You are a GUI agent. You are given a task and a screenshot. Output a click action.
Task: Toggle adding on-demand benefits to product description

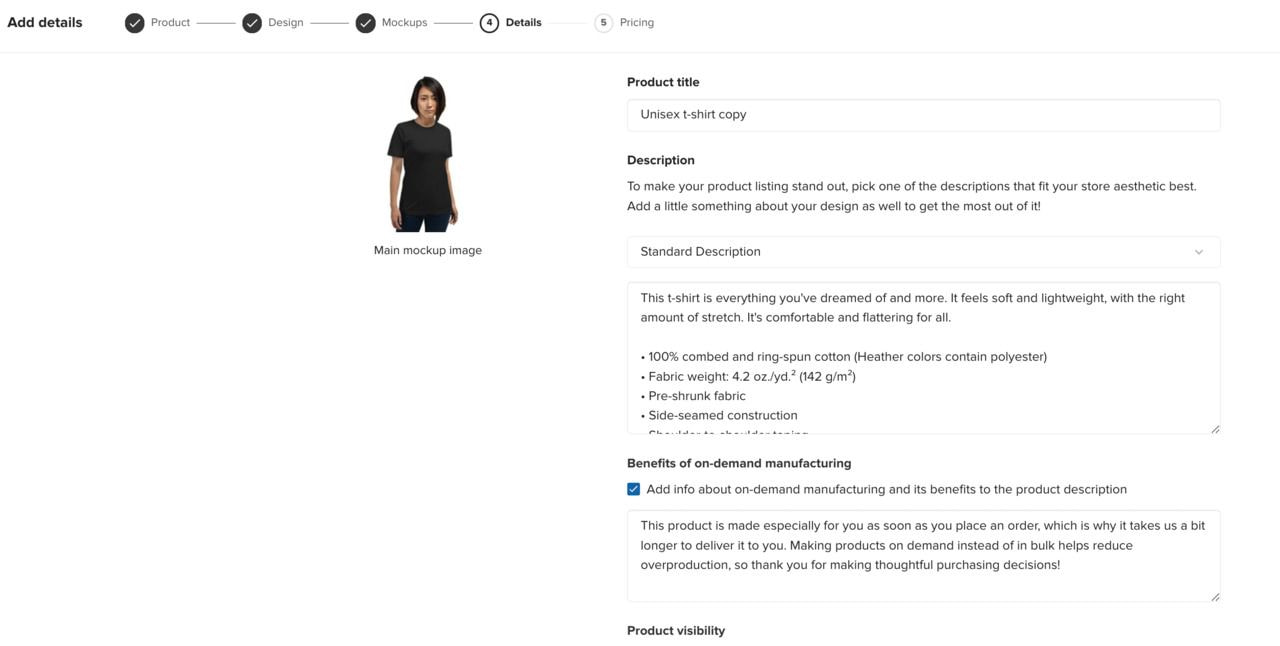click(633, 488)
